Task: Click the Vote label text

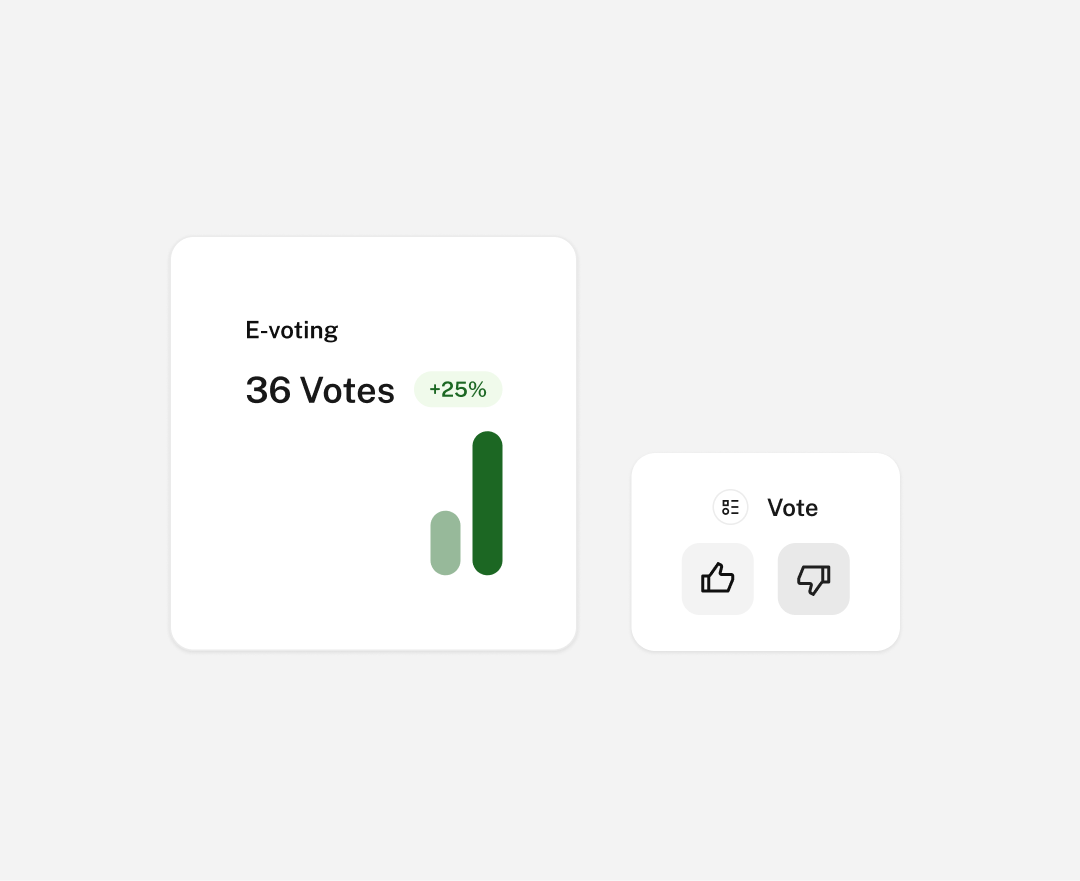Action: (x=792, y=508)
